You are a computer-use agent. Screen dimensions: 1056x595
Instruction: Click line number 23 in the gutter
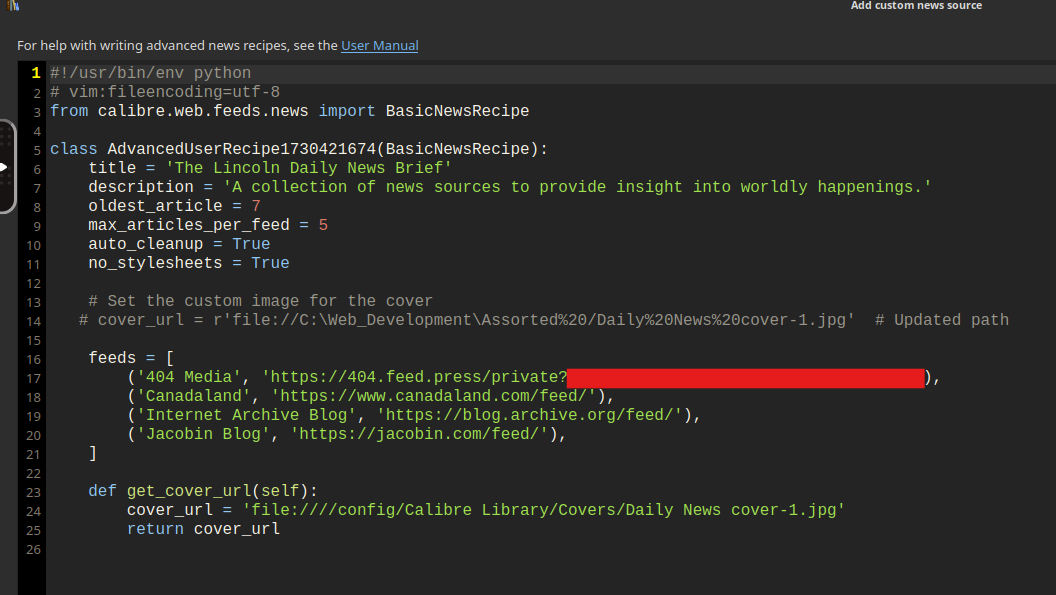tap(34, 492)
